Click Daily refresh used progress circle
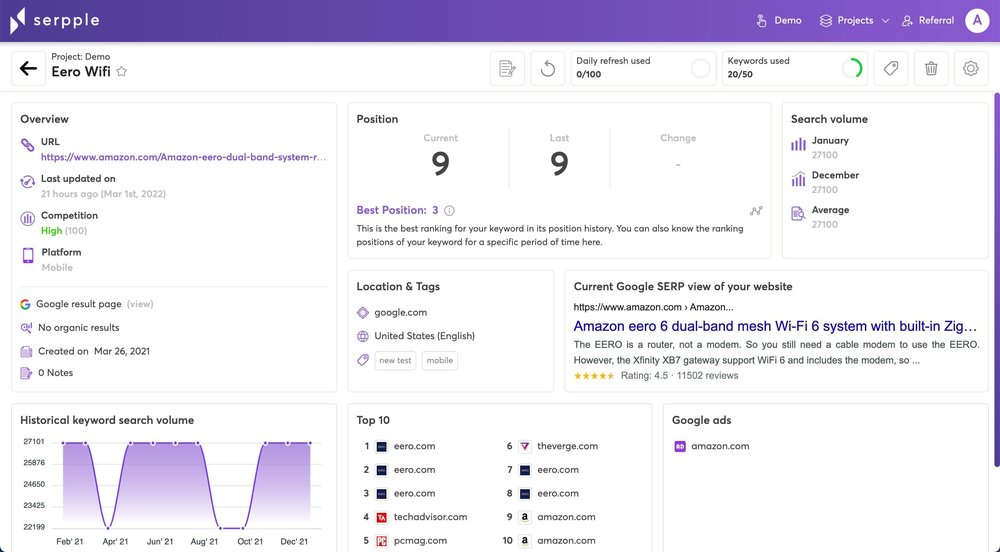This screenshot has width=1000, height=552. tap(700, 68)
